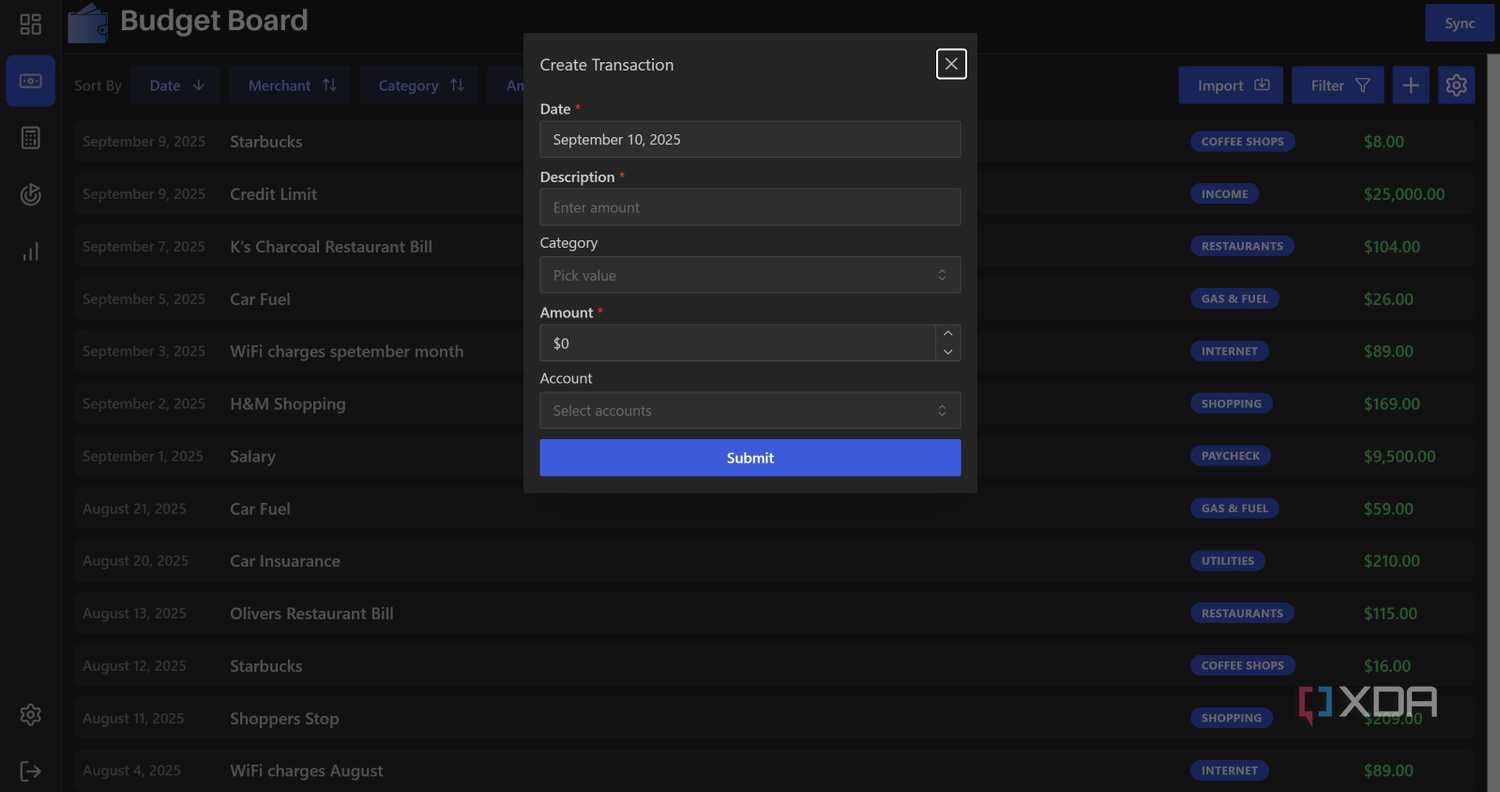Click the $210.00 amount value
This screenshot has height=792, width=1500.
coord(1392,561)
